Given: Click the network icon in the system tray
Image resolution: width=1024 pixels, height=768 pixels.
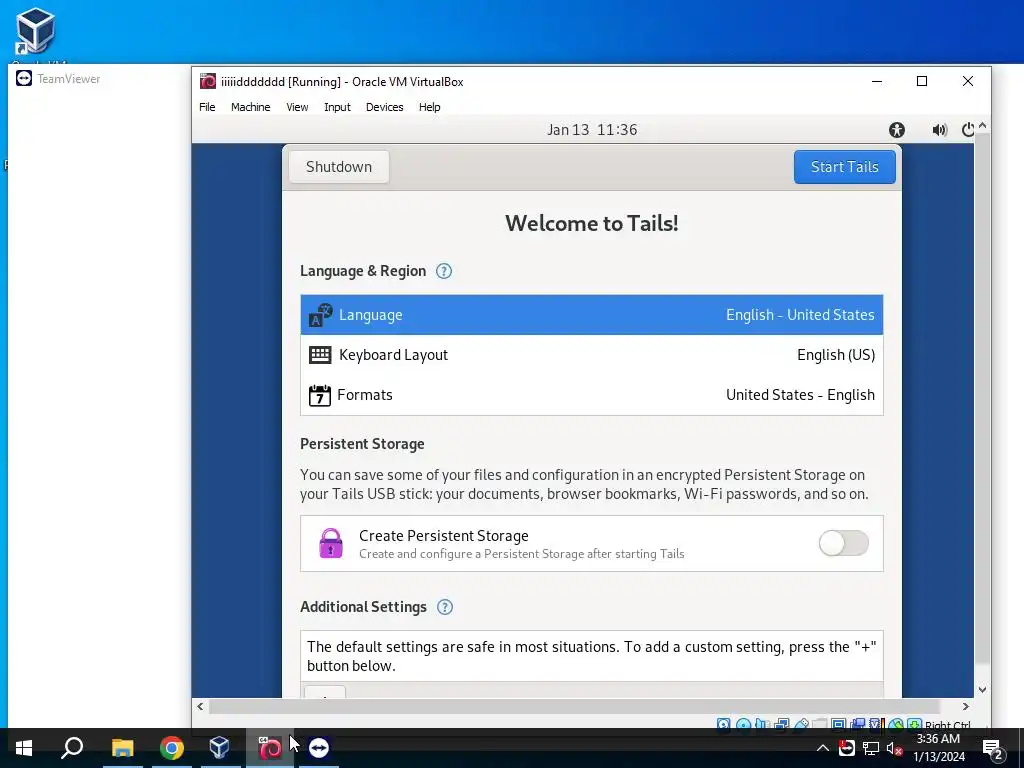Looking at the screenshot, I should pos(871,748).
